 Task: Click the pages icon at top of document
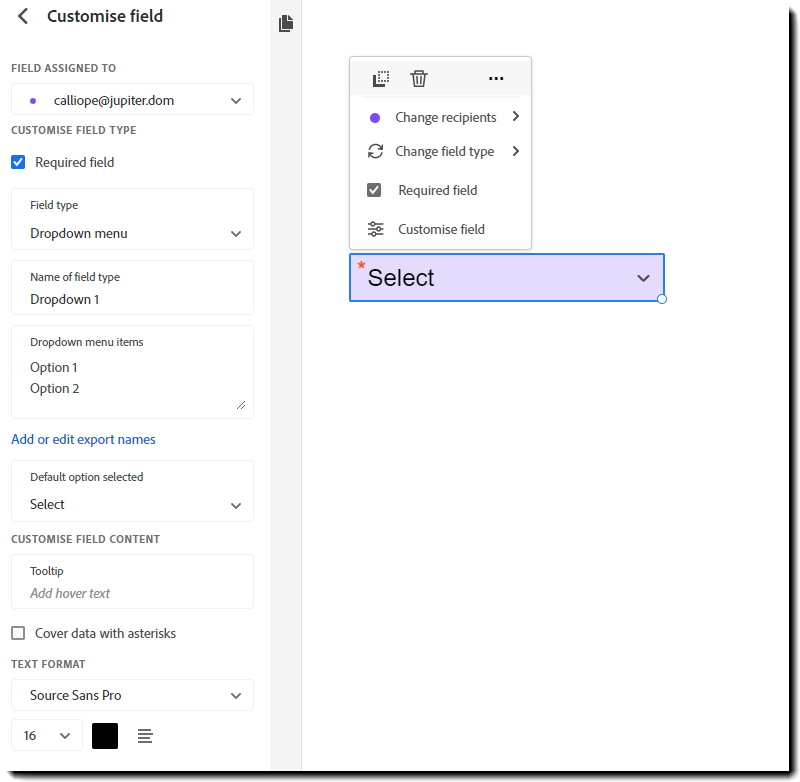click(286, 23)
